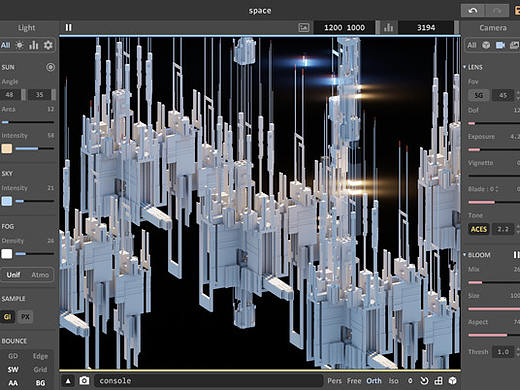Switch the camera to Pers mode

click(335, 381)
